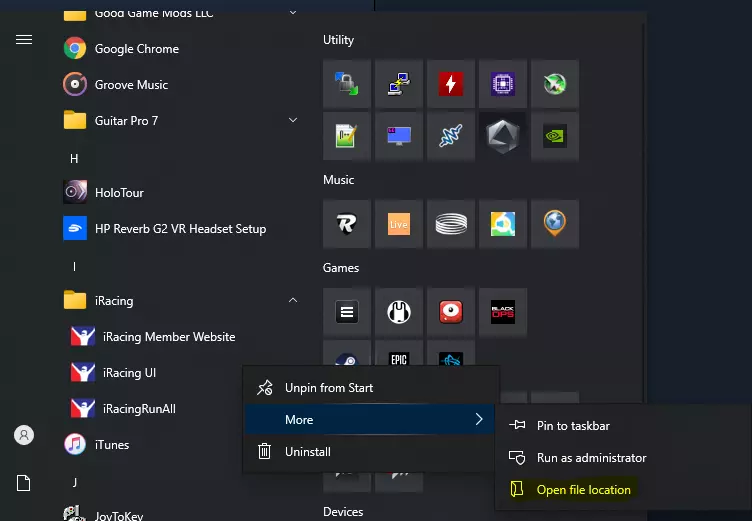
Task: Open the orange Ableton Live tile
Action: [399, 224]
